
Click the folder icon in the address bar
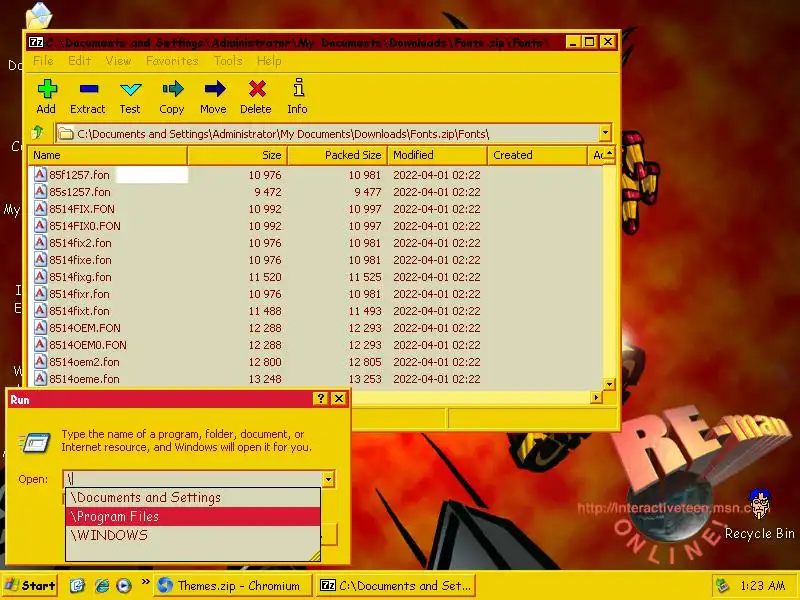point(65,134)
